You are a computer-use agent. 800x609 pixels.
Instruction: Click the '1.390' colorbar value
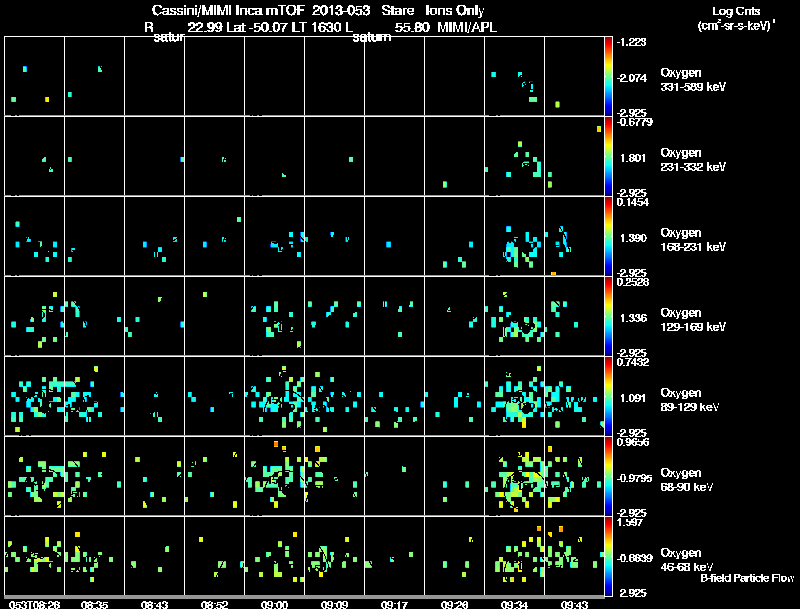click(633, 238)
